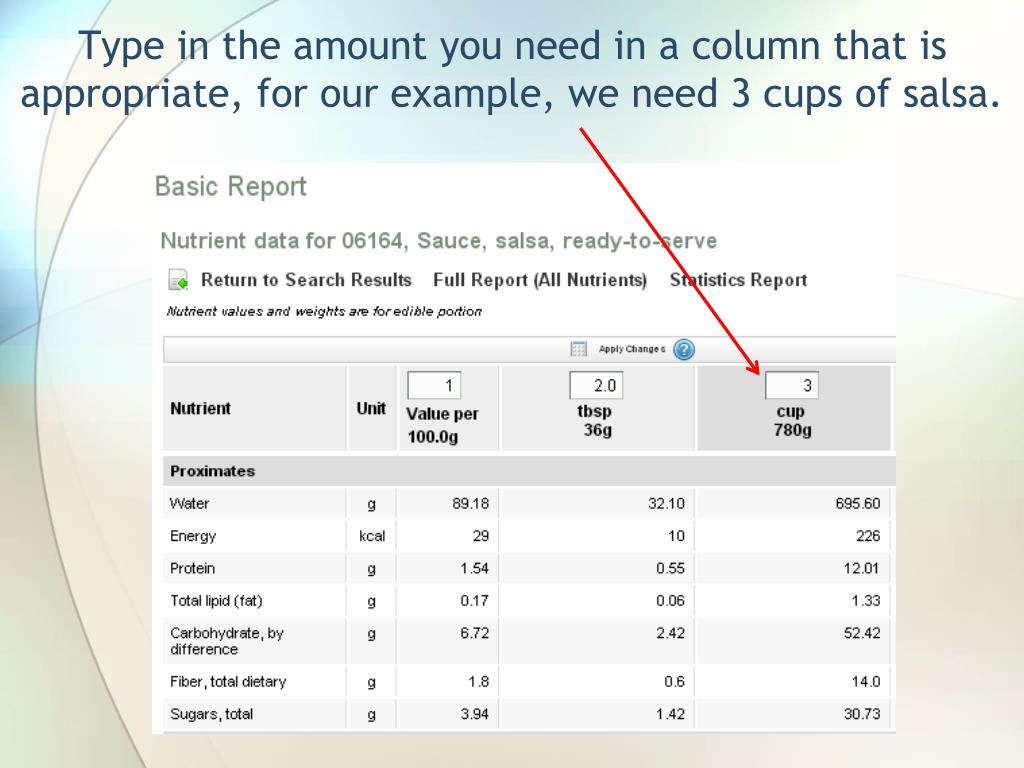The height and width of the screenshot is (768, 1024).
Task: Open Return to Search Results link
Action: (x=306, y=280)
